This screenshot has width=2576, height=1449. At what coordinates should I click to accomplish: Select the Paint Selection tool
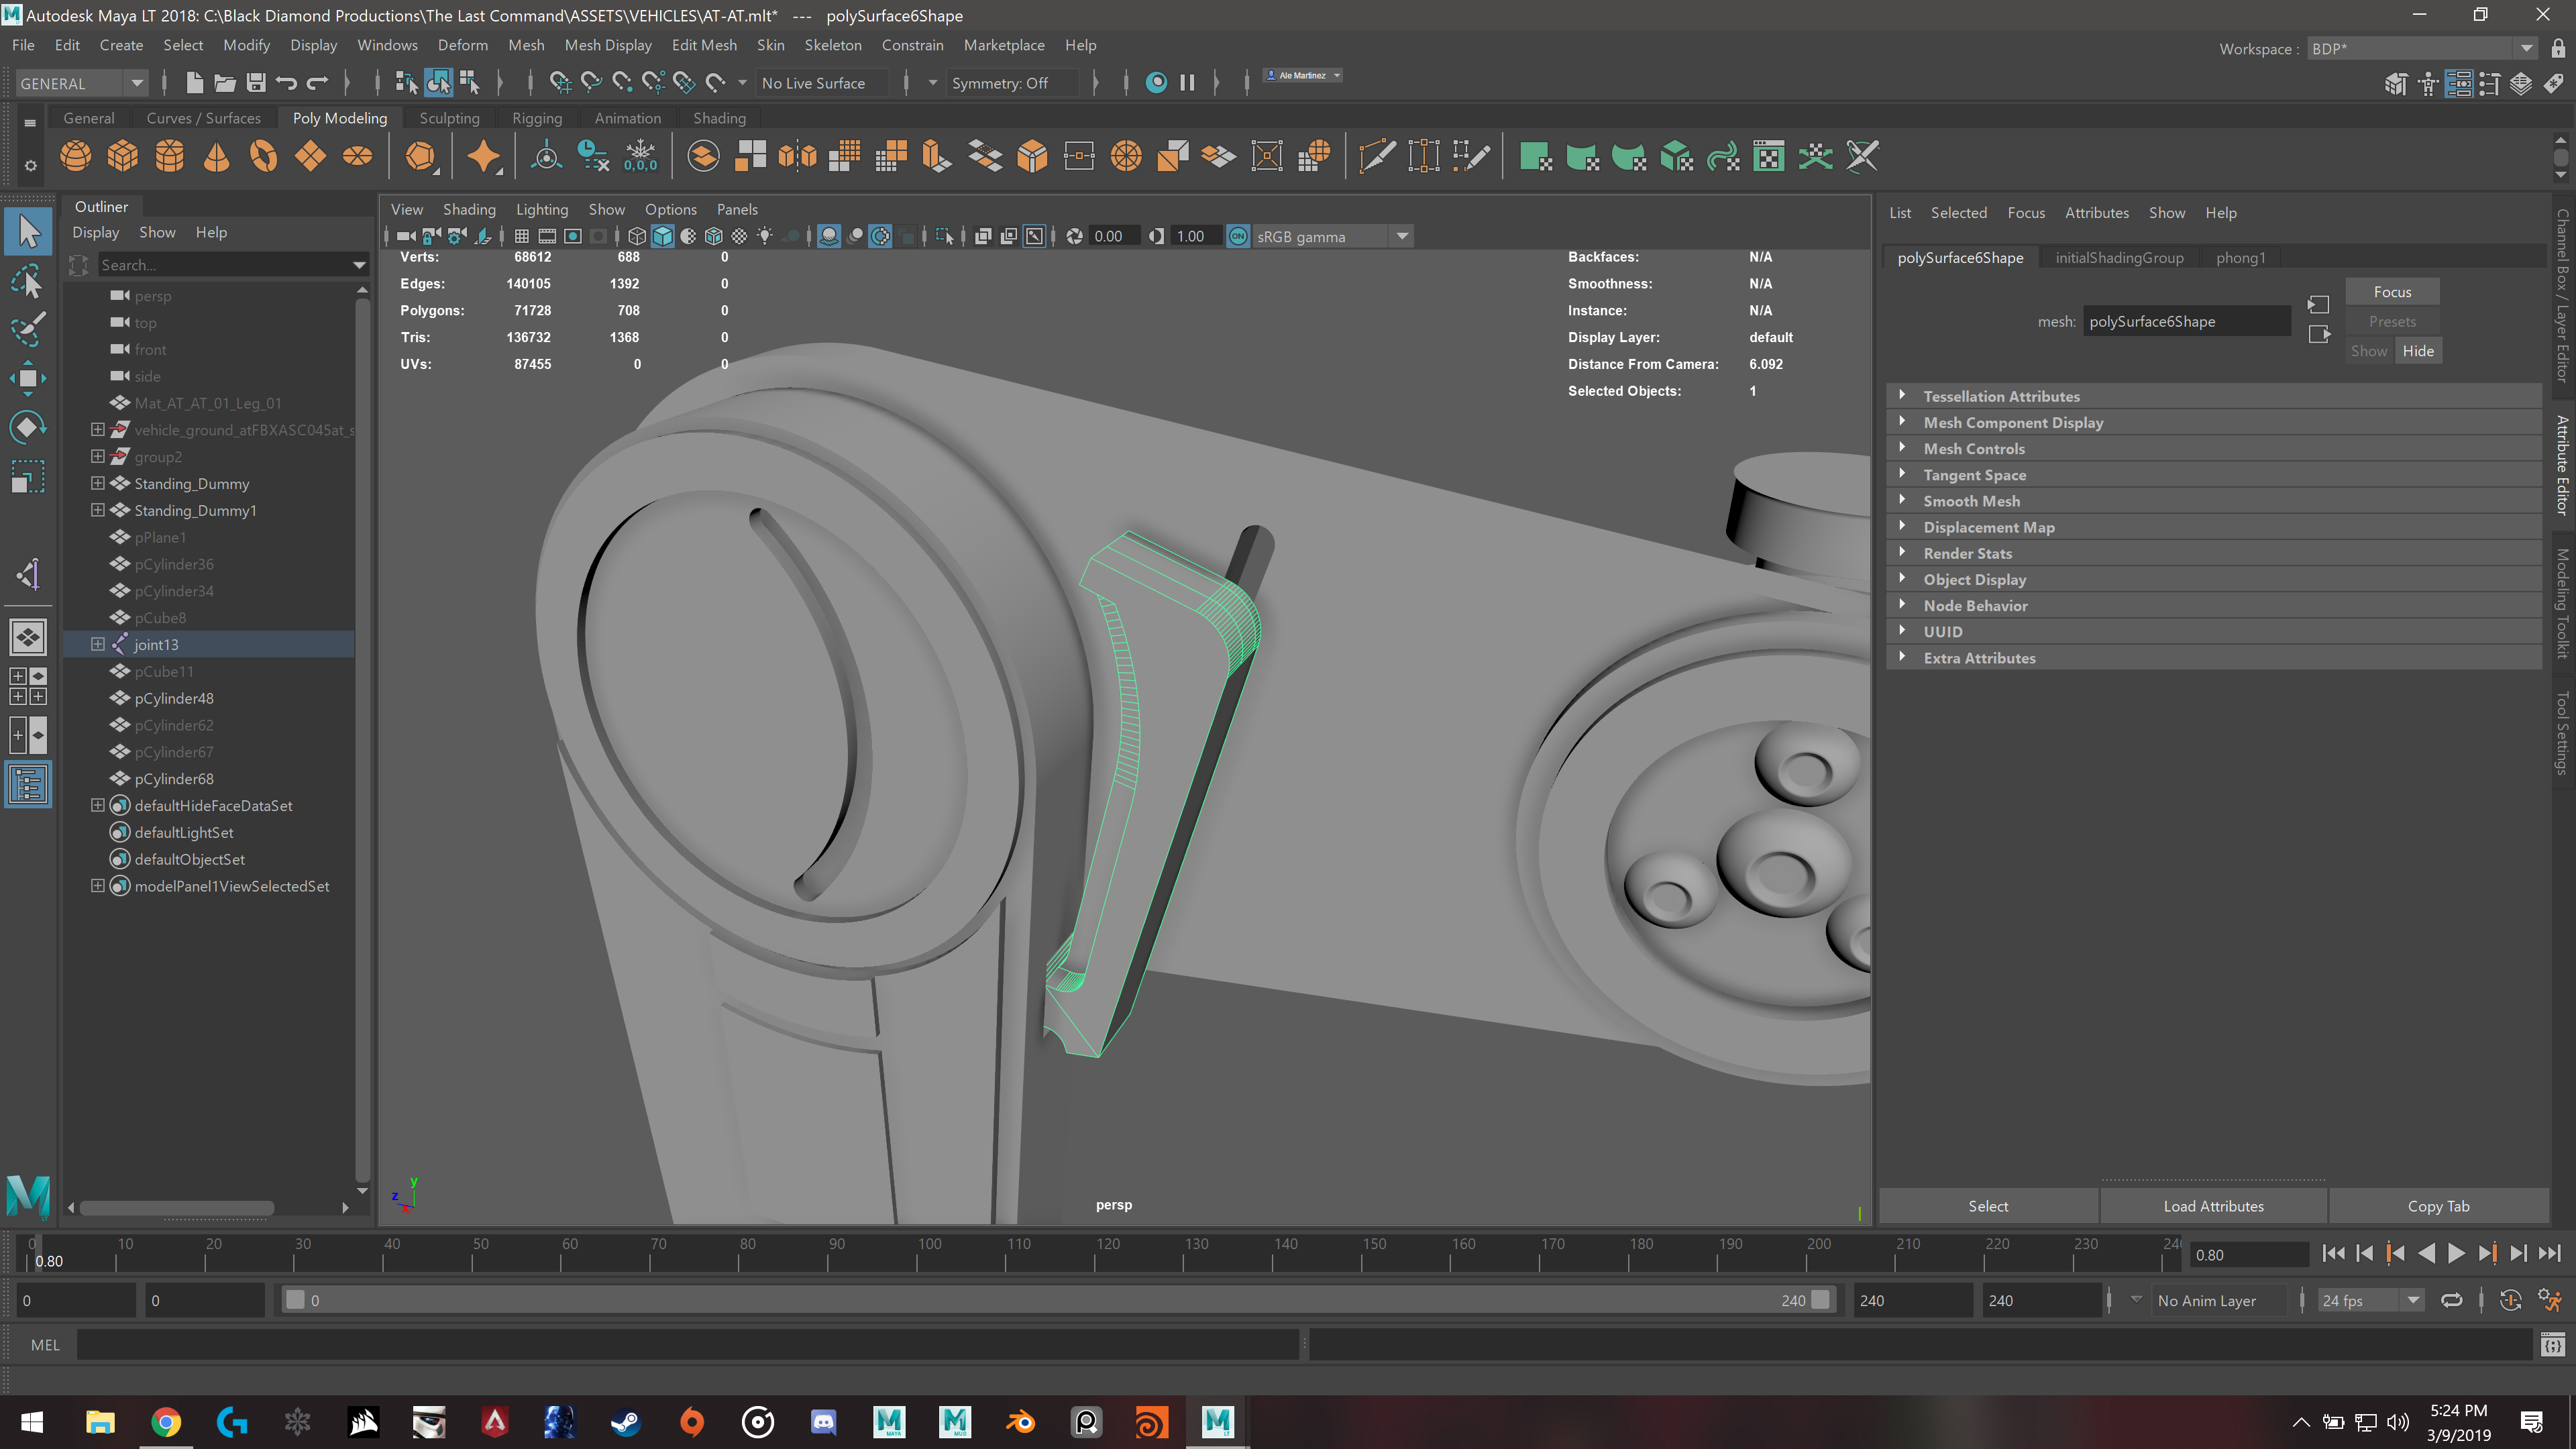click(28, 329)
